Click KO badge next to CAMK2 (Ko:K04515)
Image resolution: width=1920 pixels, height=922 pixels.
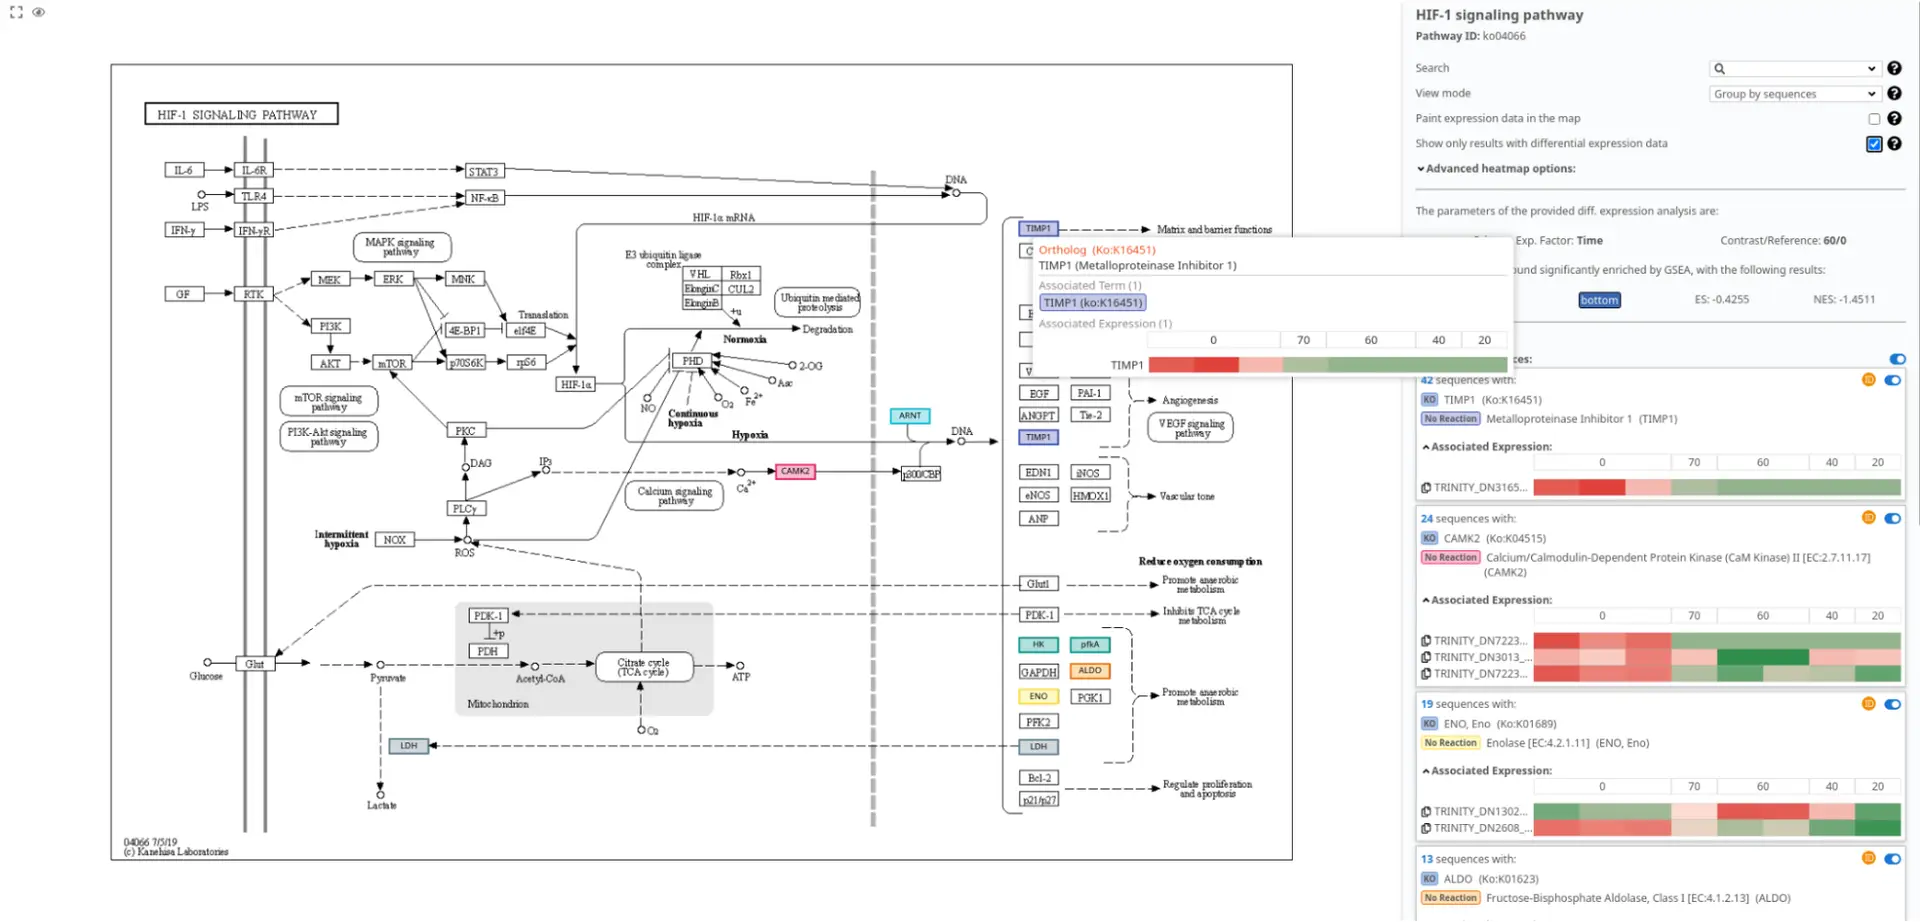pyautogui.click(x=1429, y=538)
